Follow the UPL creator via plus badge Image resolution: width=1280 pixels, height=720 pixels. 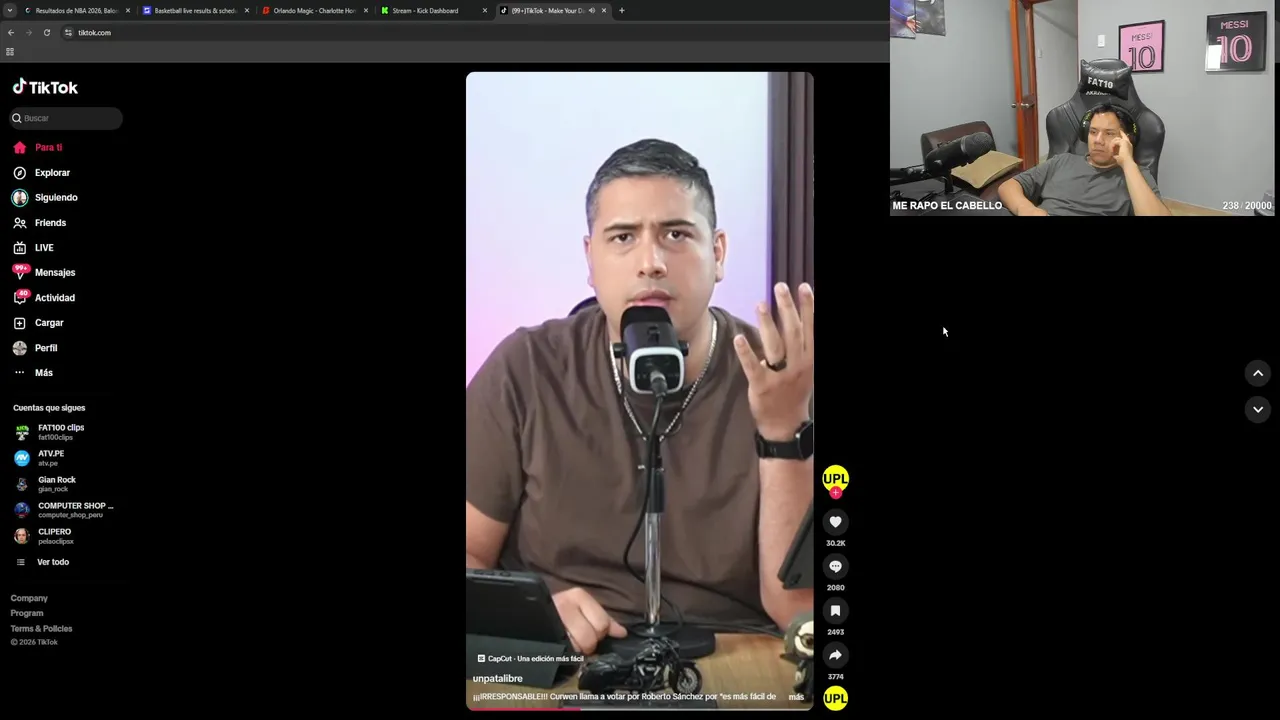[x=835, y=493]
